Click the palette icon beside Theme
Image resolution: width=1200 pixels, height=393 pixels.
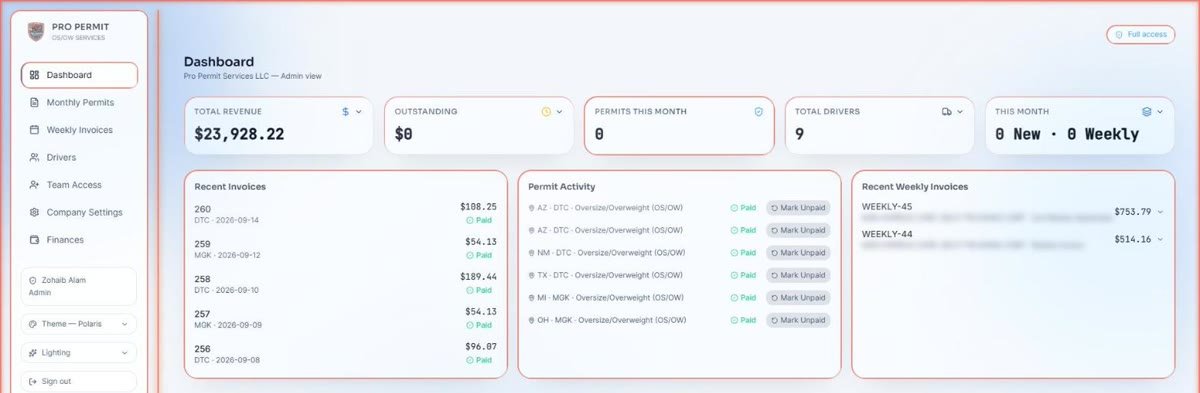pyautogui.click(x=34, y=324)
